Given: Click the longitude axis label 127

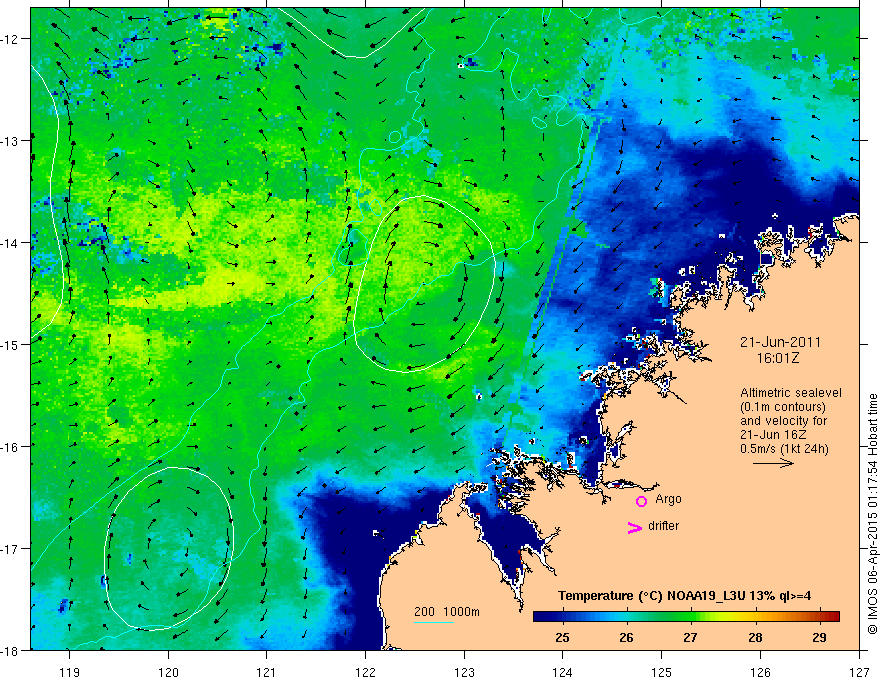Looking at the screenshot, I should coord(859,672).
